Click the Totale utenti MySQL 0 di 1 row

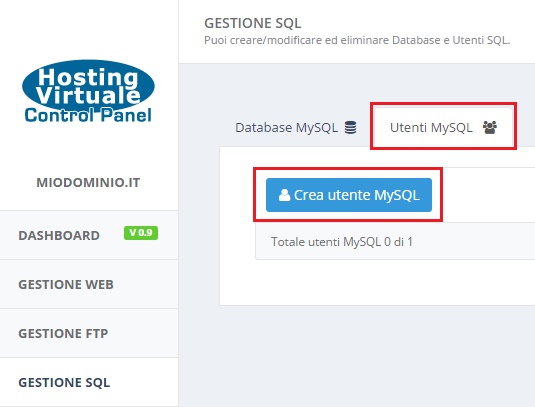click(x=395, y=242)
